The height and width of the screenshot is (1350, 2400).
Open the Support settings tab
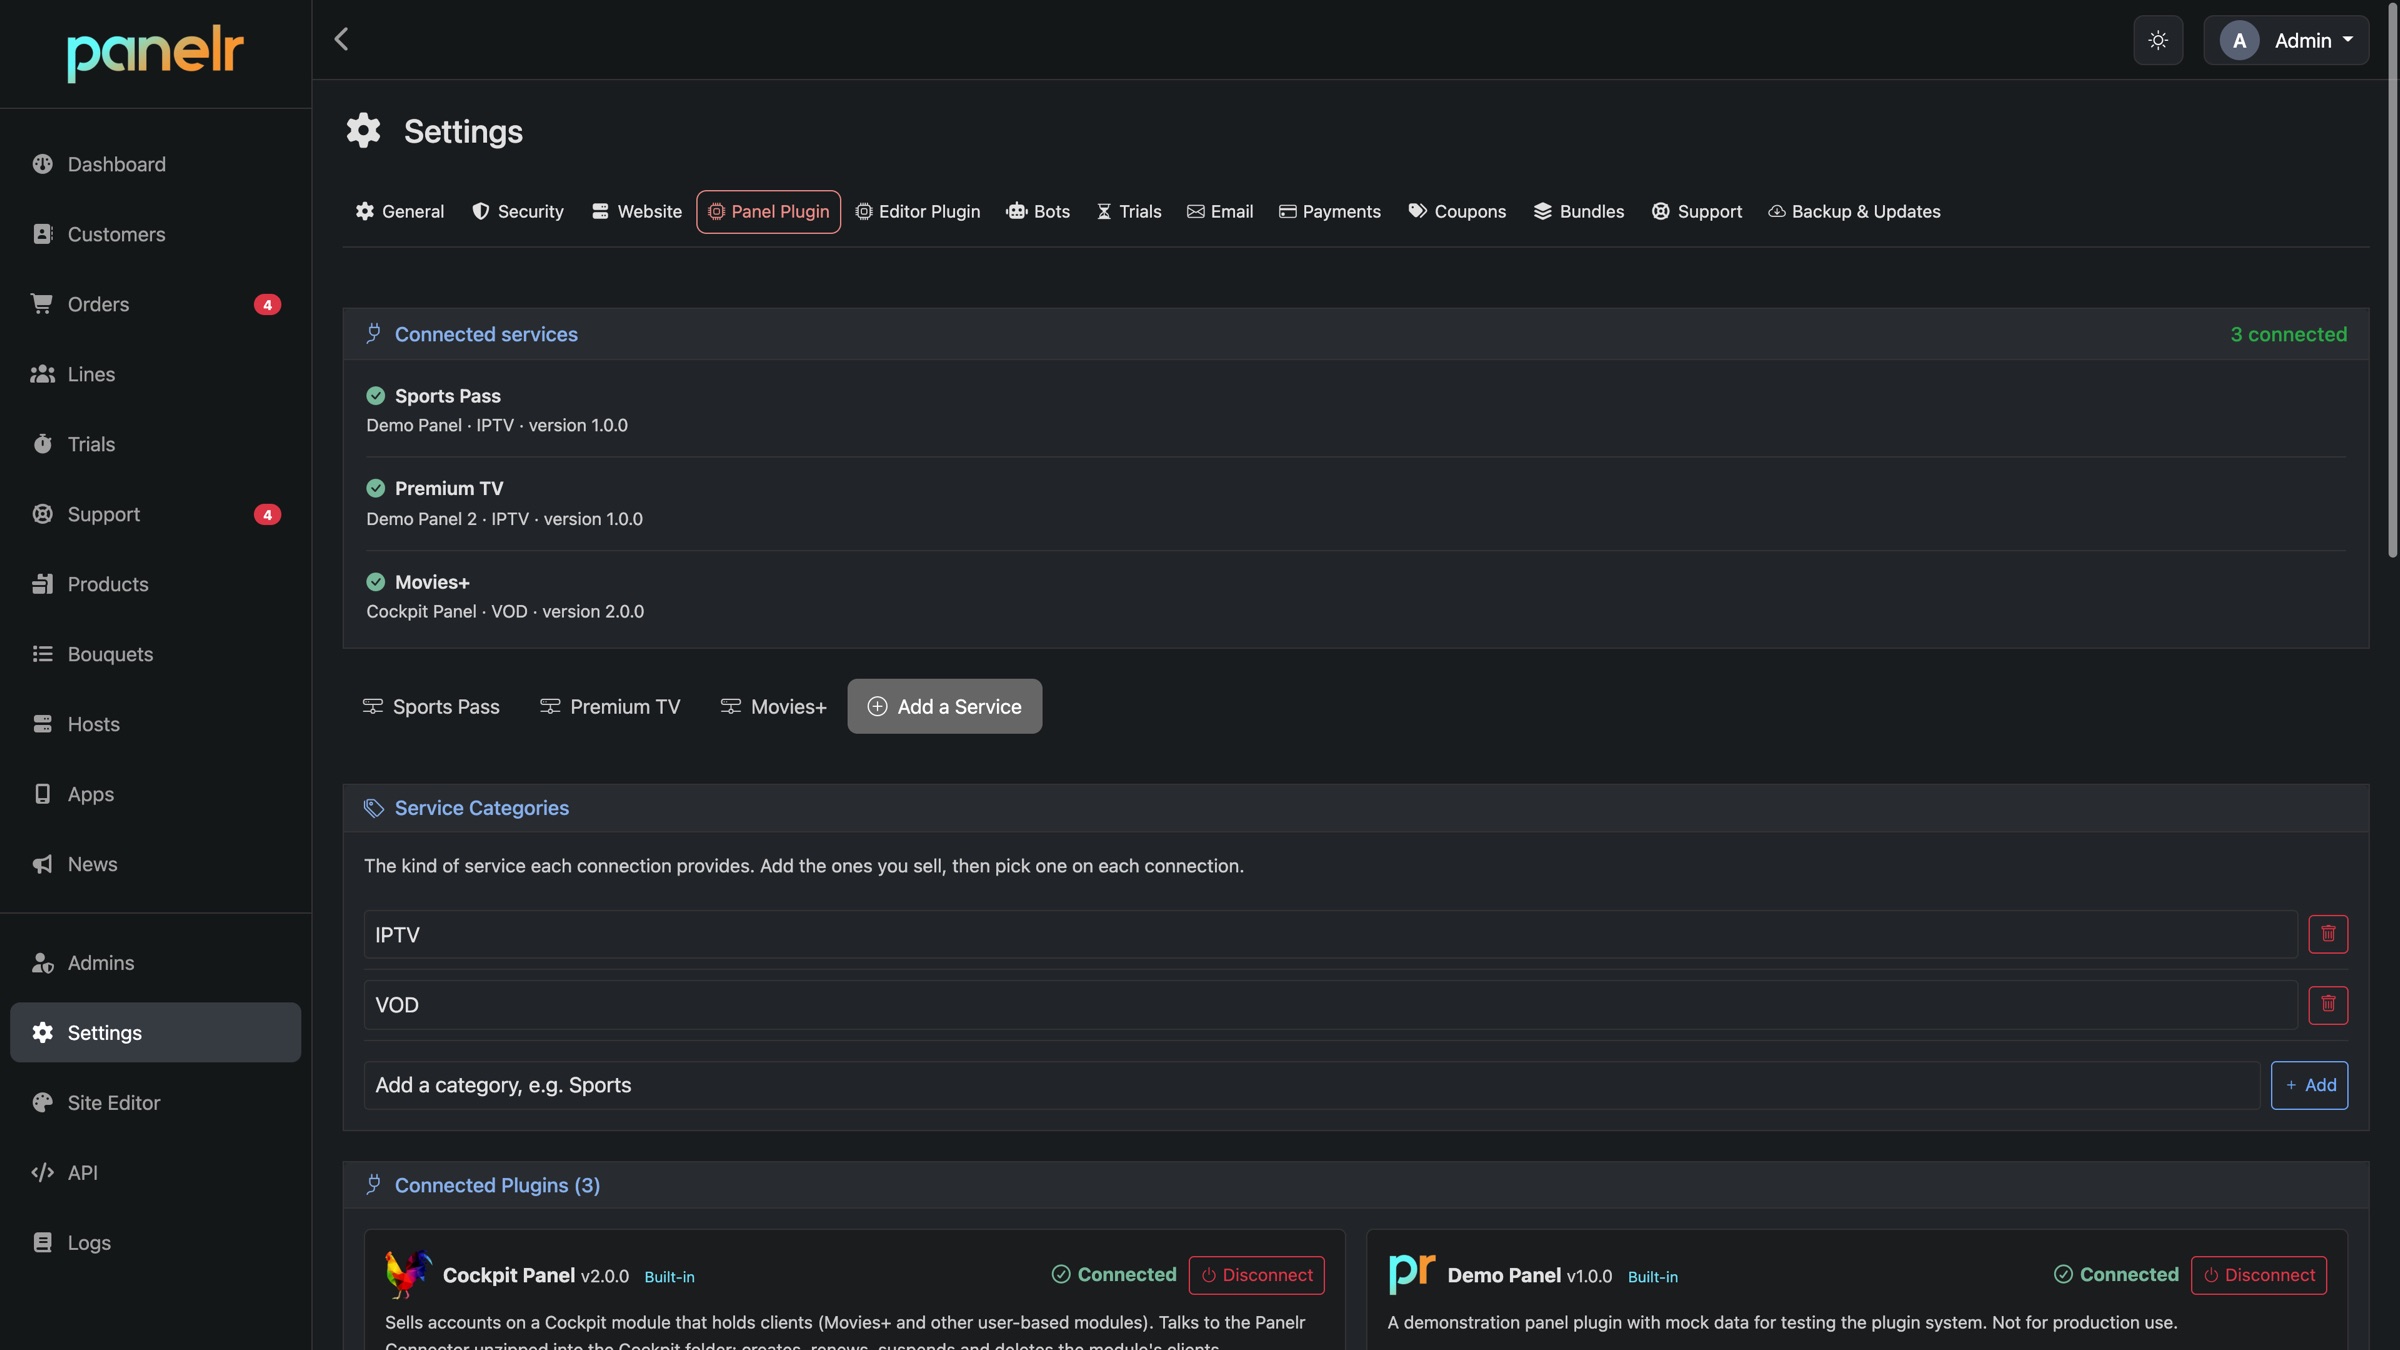(x=1697, y=212)
